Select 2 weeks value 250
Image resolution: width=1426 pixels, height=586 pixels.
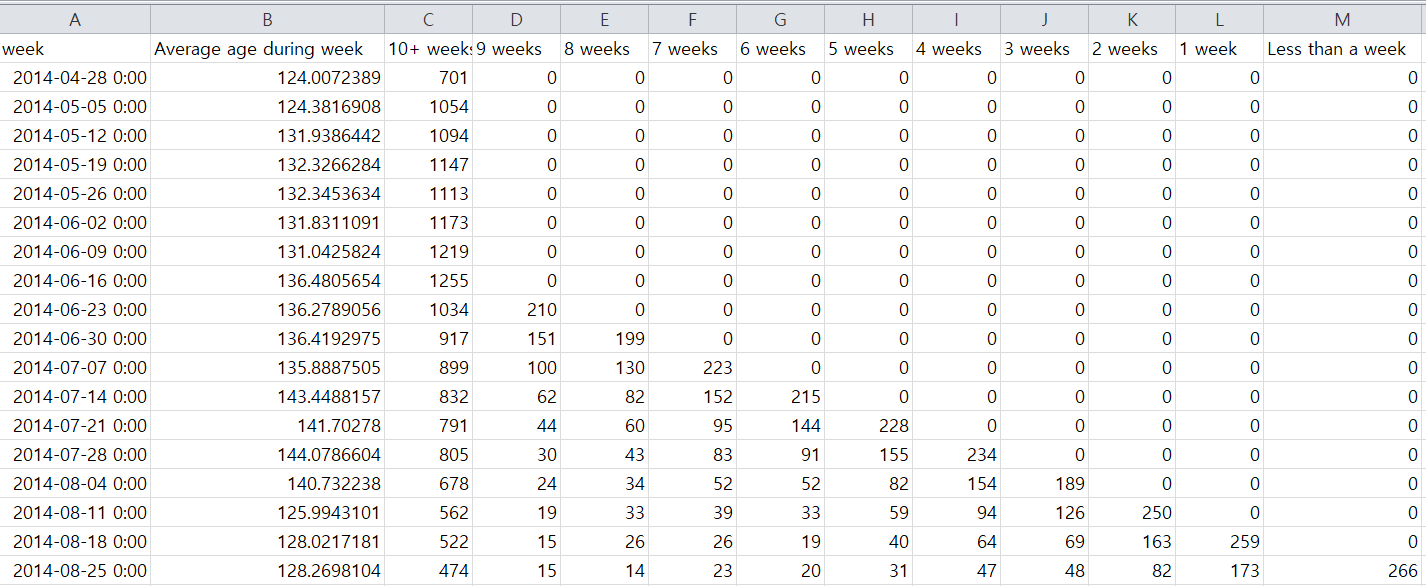1132,512
